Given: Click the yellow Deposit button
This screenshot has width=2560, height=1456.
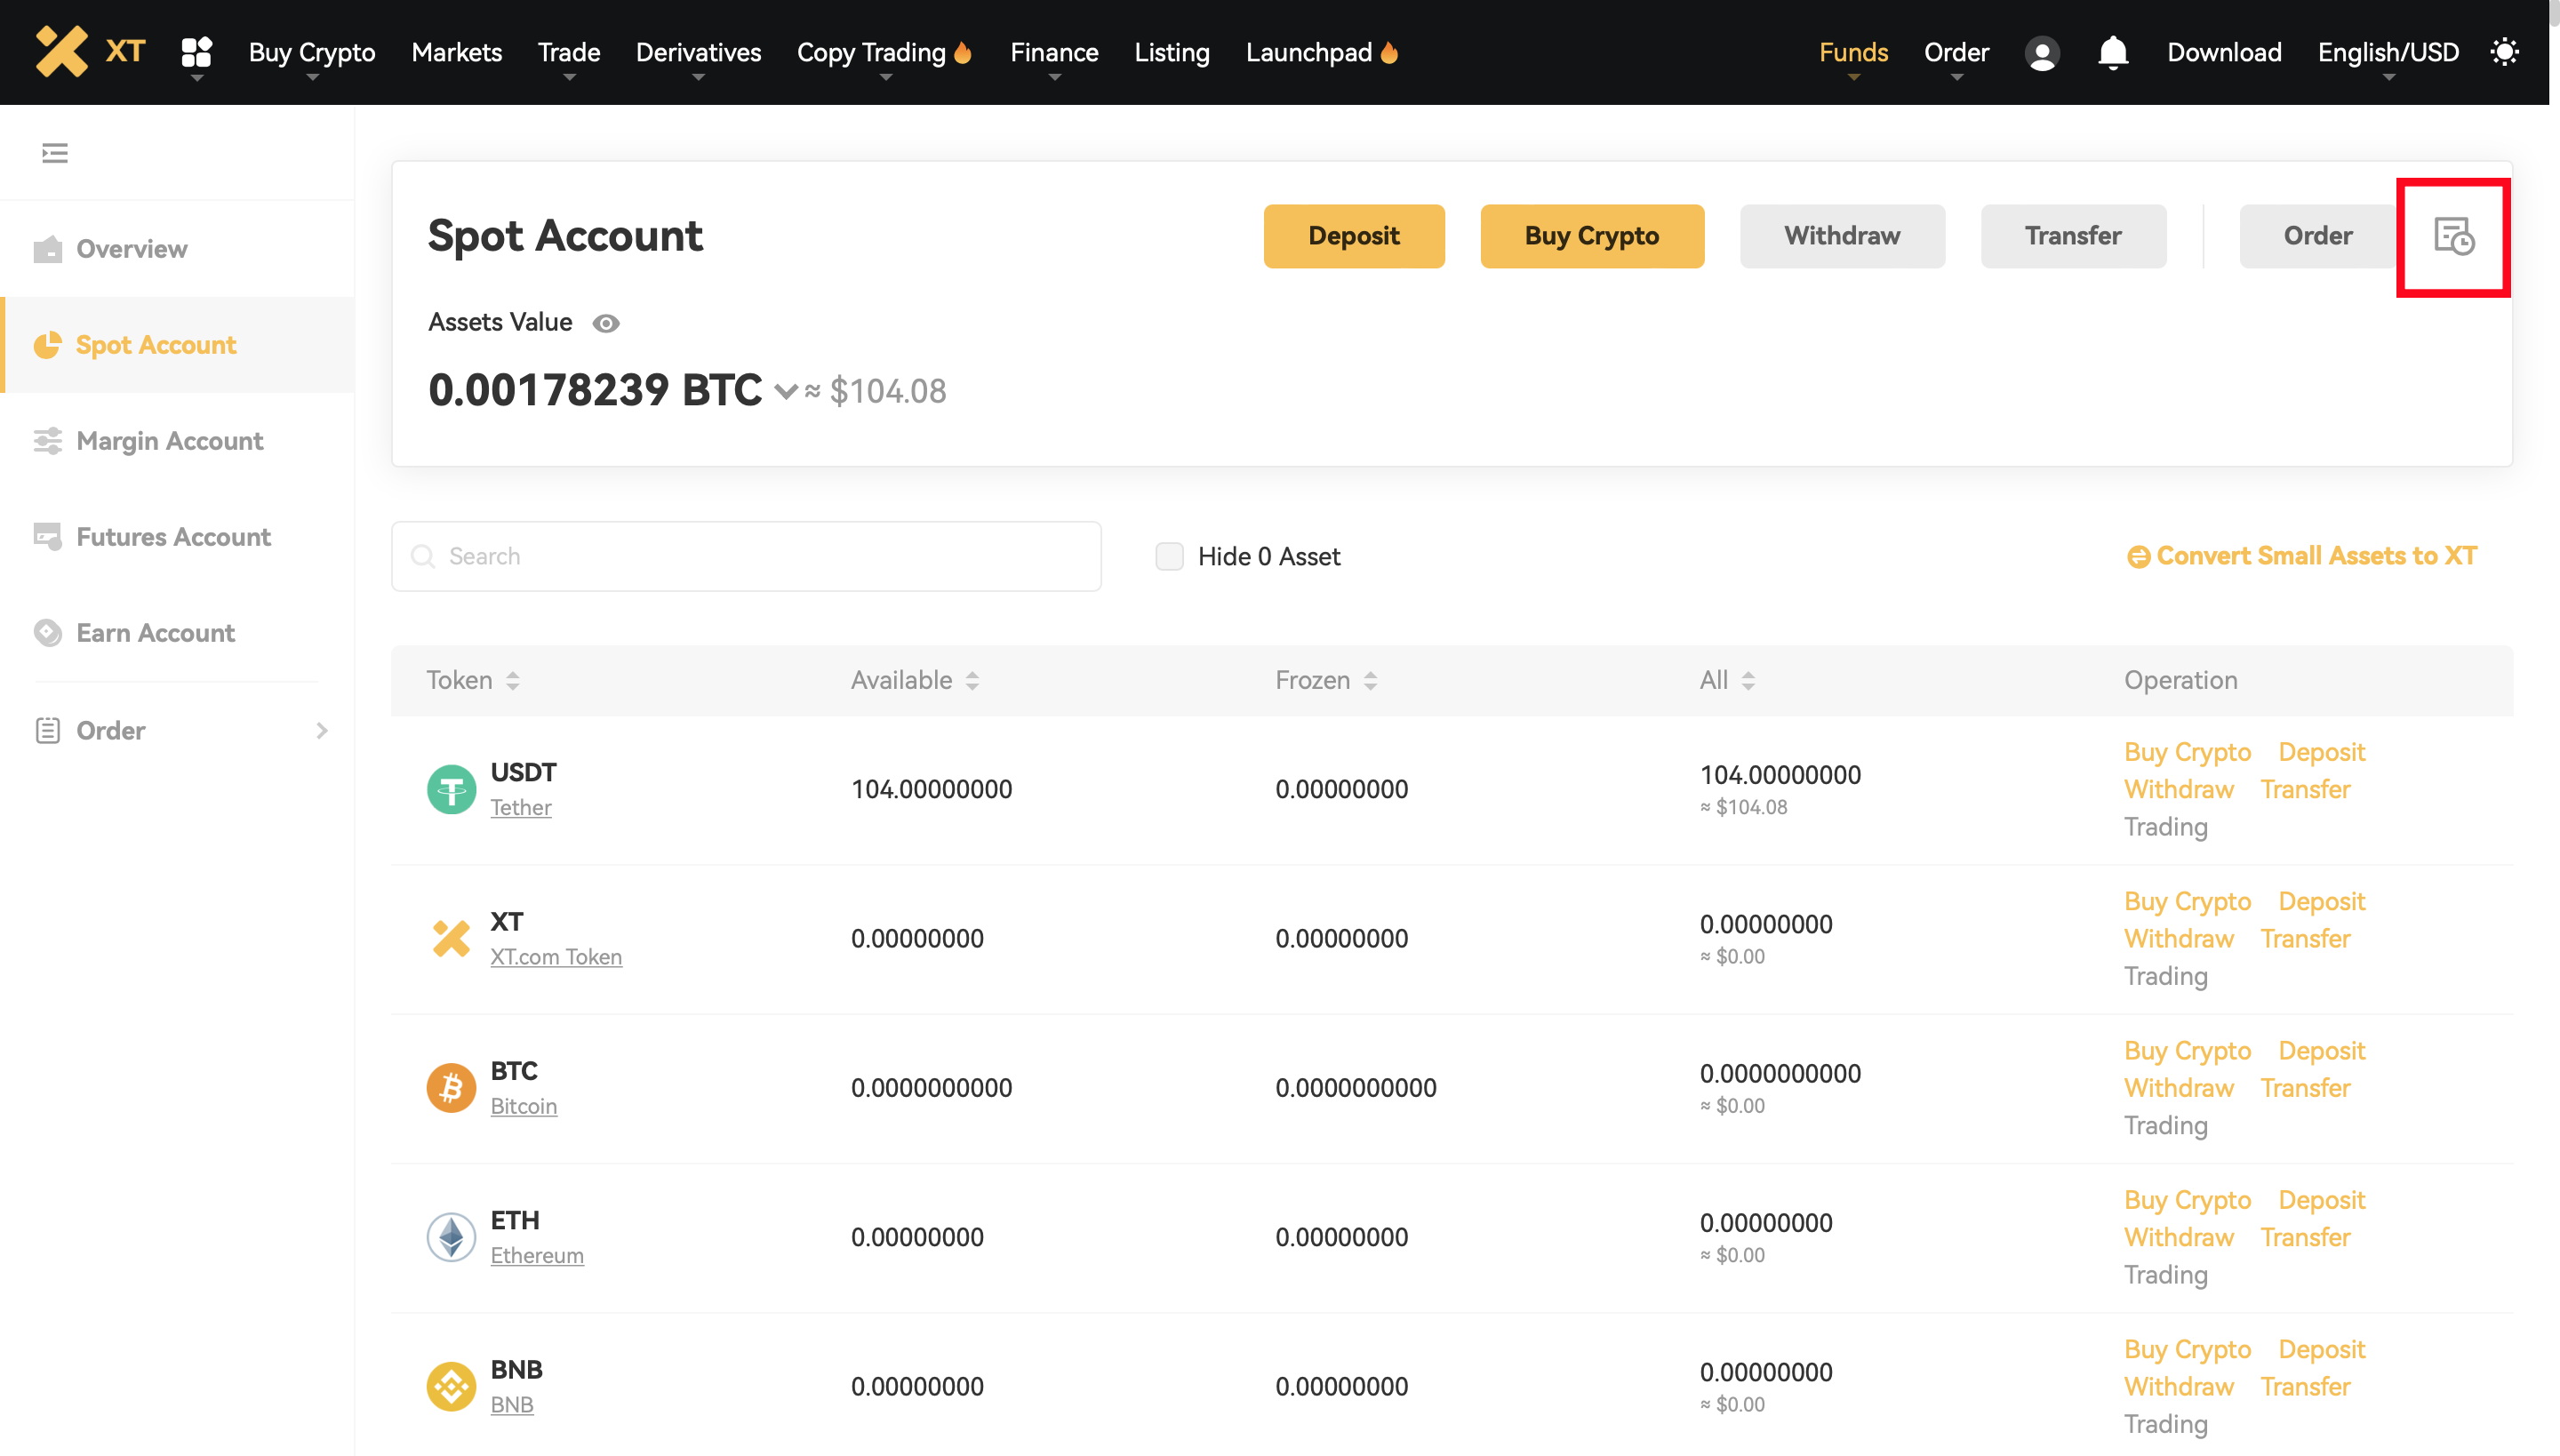Looking at the screenshot, I should click(1353, 236).
